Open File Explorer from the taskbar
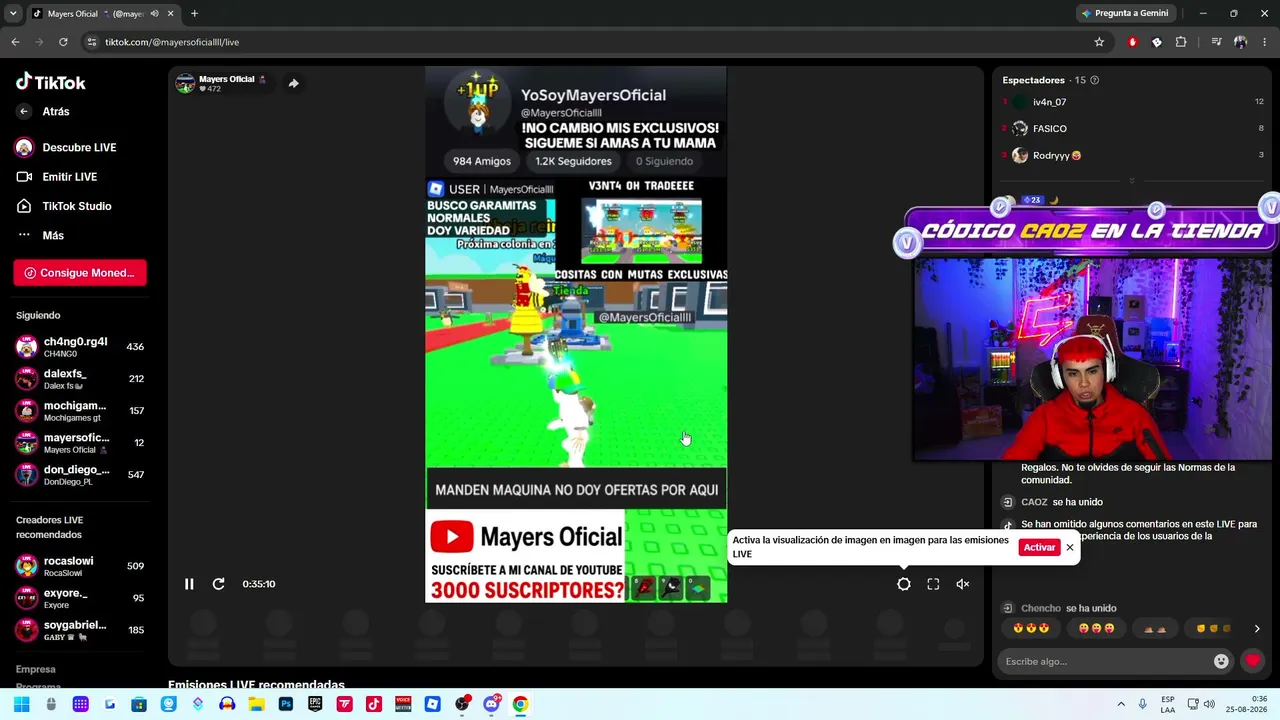 pos(256,704)
